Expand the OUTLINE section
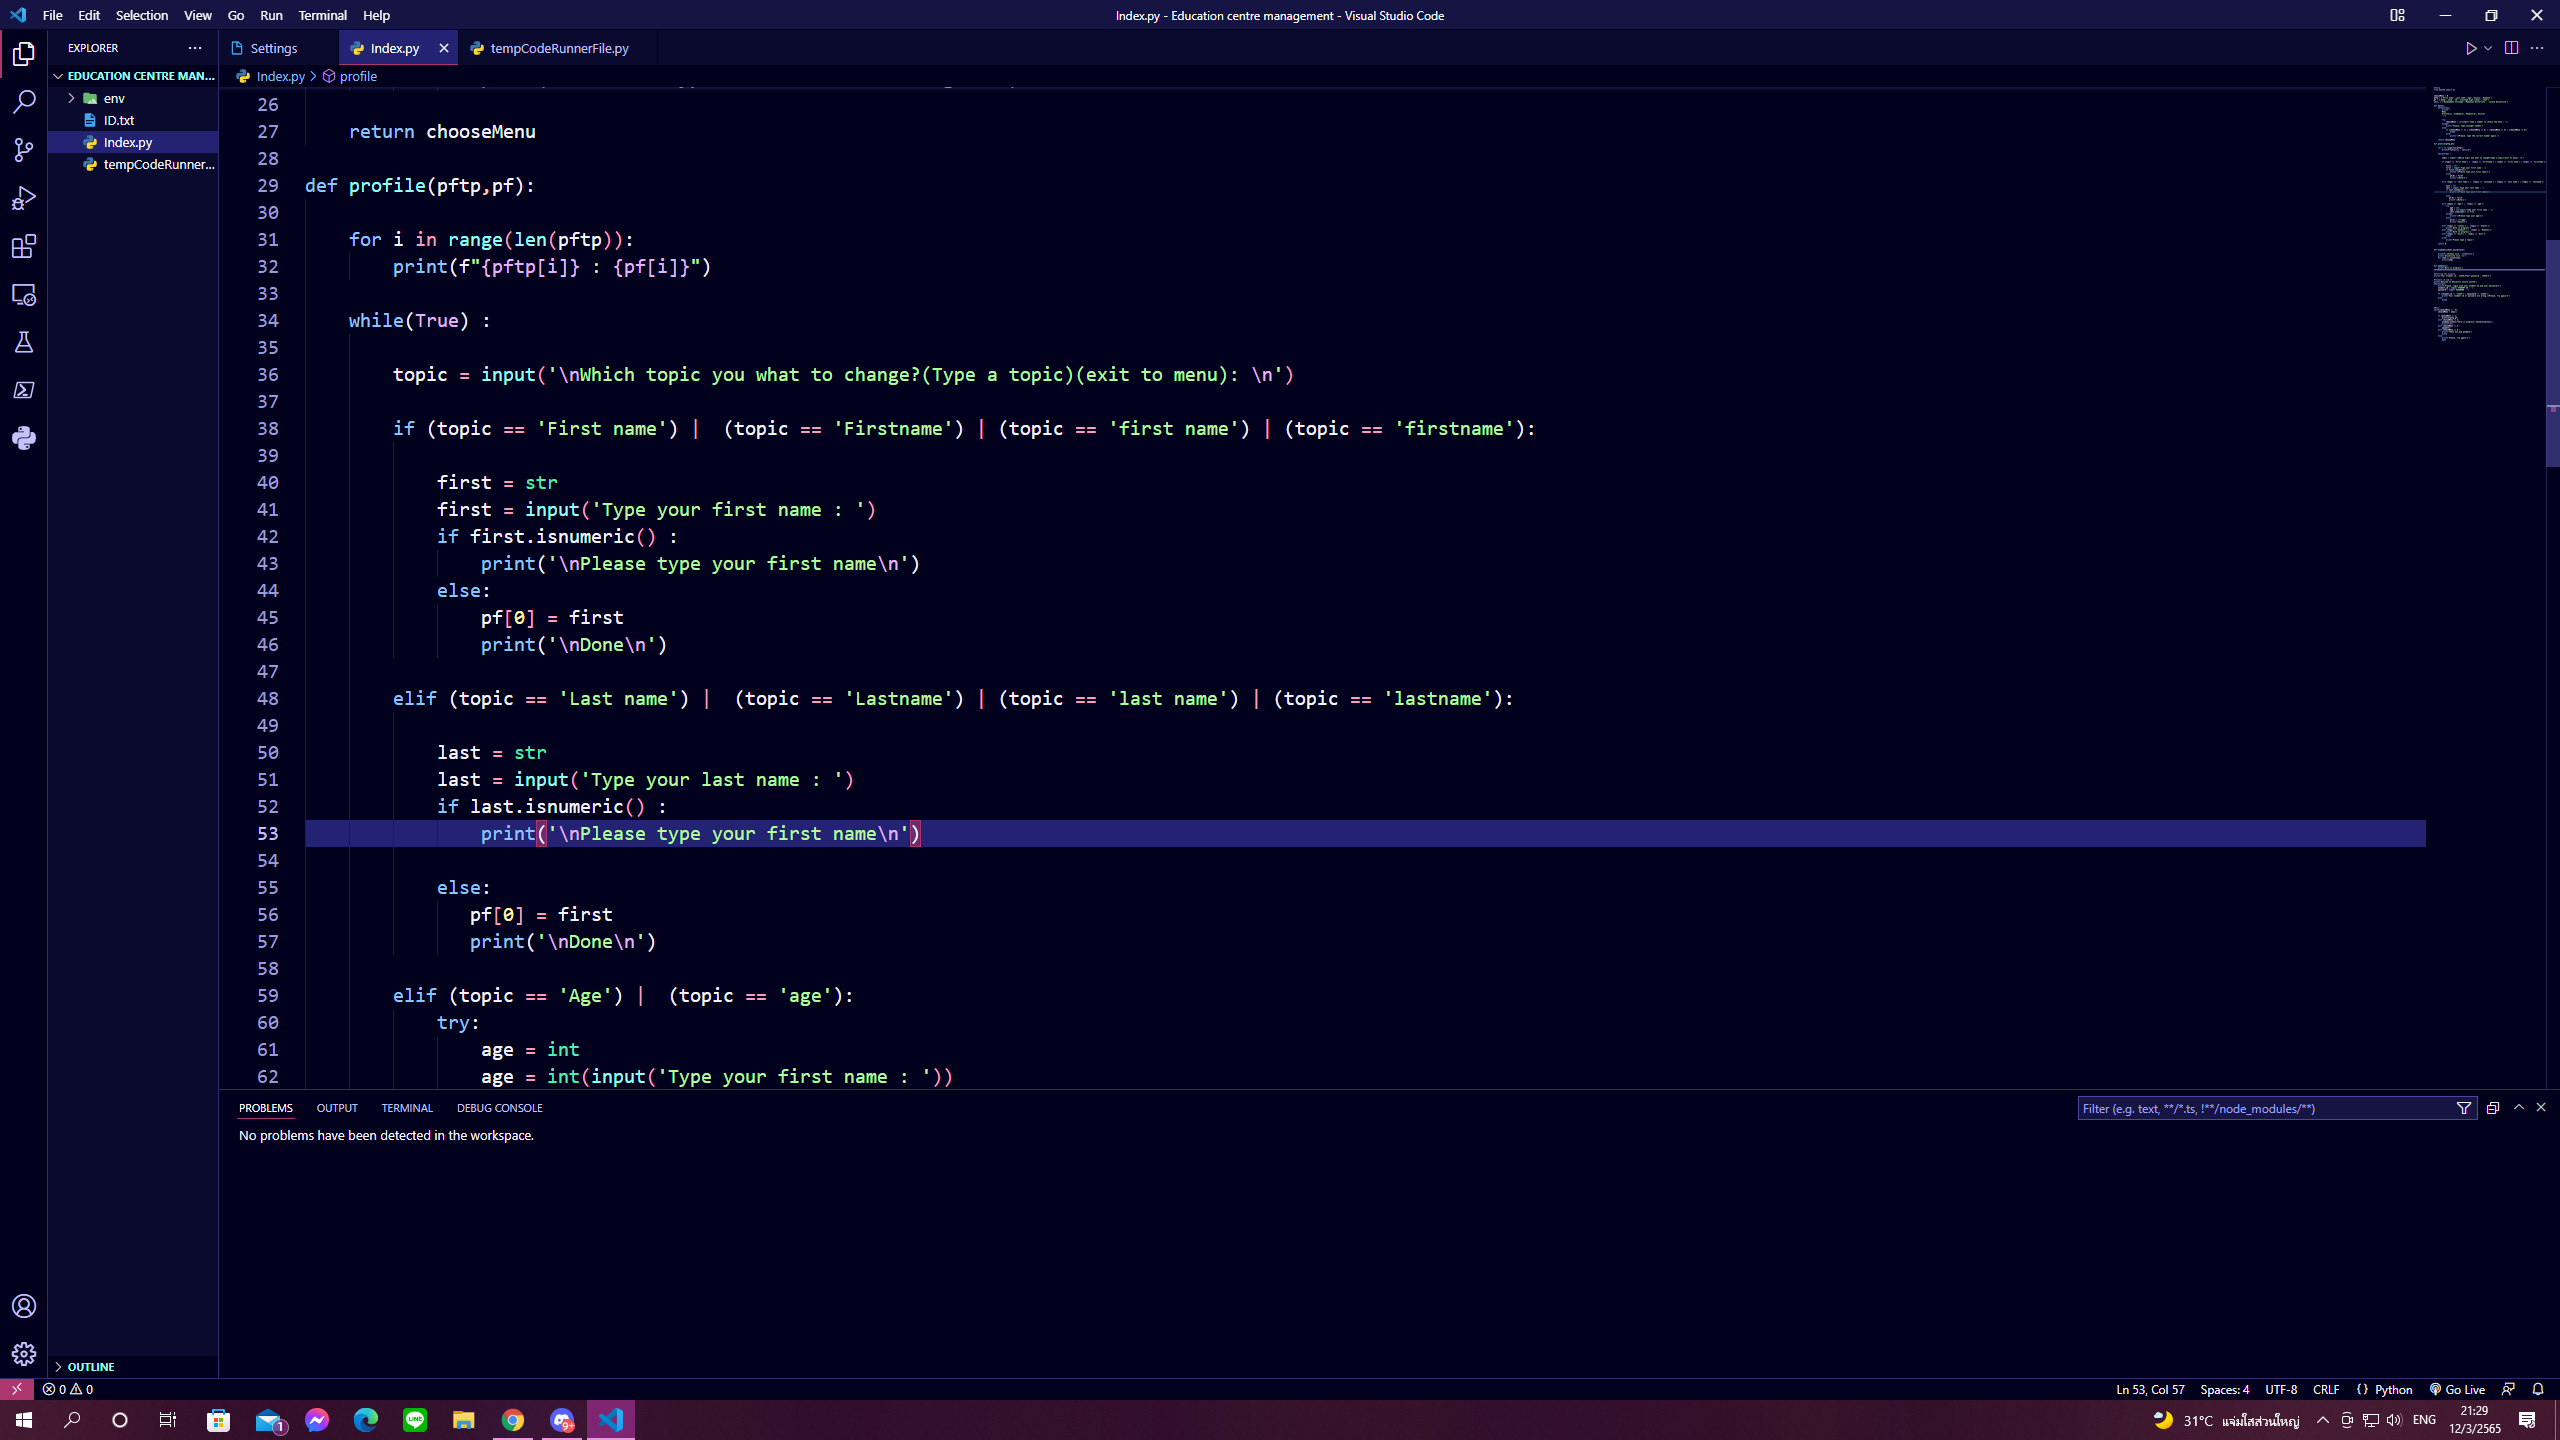The width and height of the screenshot is (2560, 1440). 90,1366
